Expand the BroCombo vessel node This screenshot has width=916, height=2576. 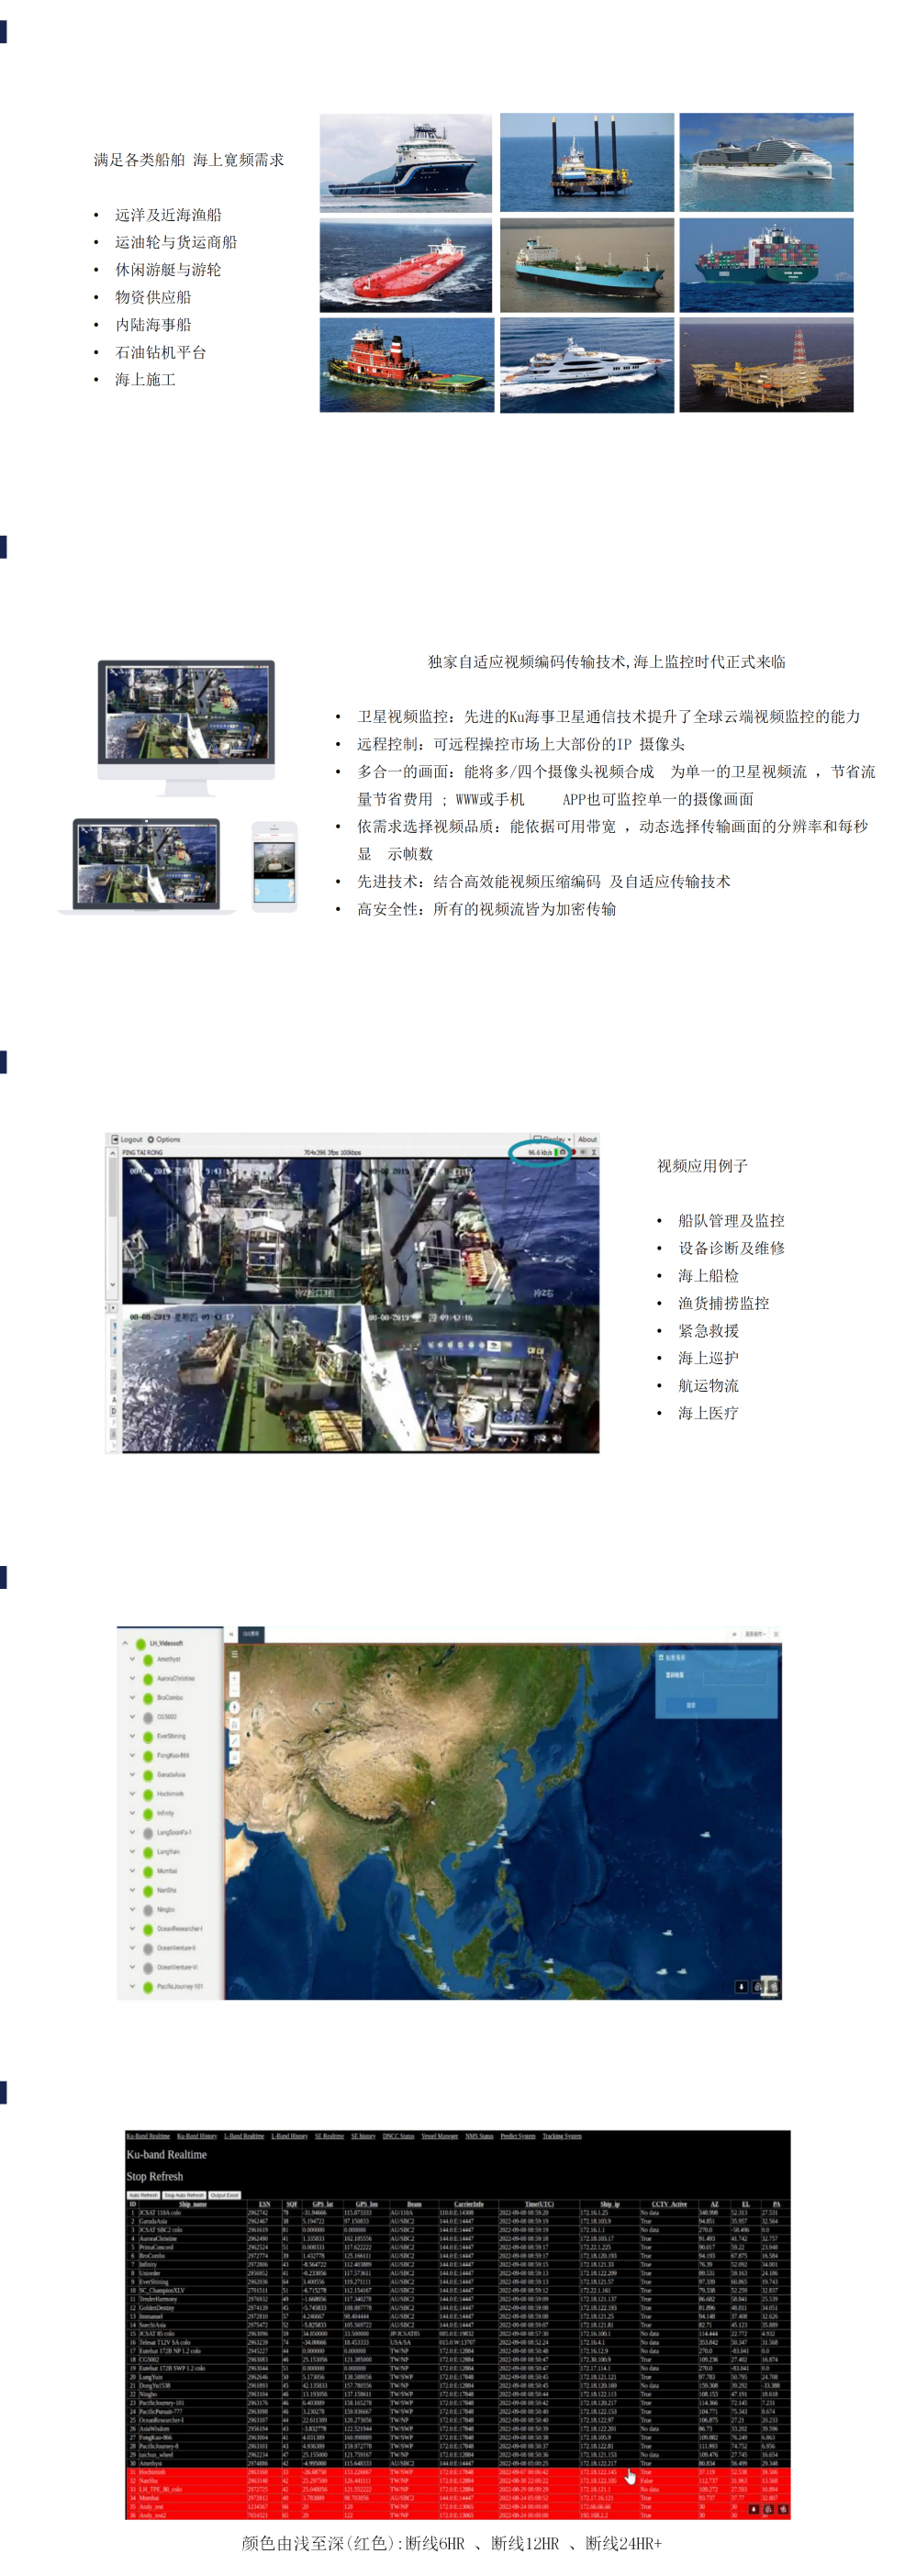point(132,1698)
